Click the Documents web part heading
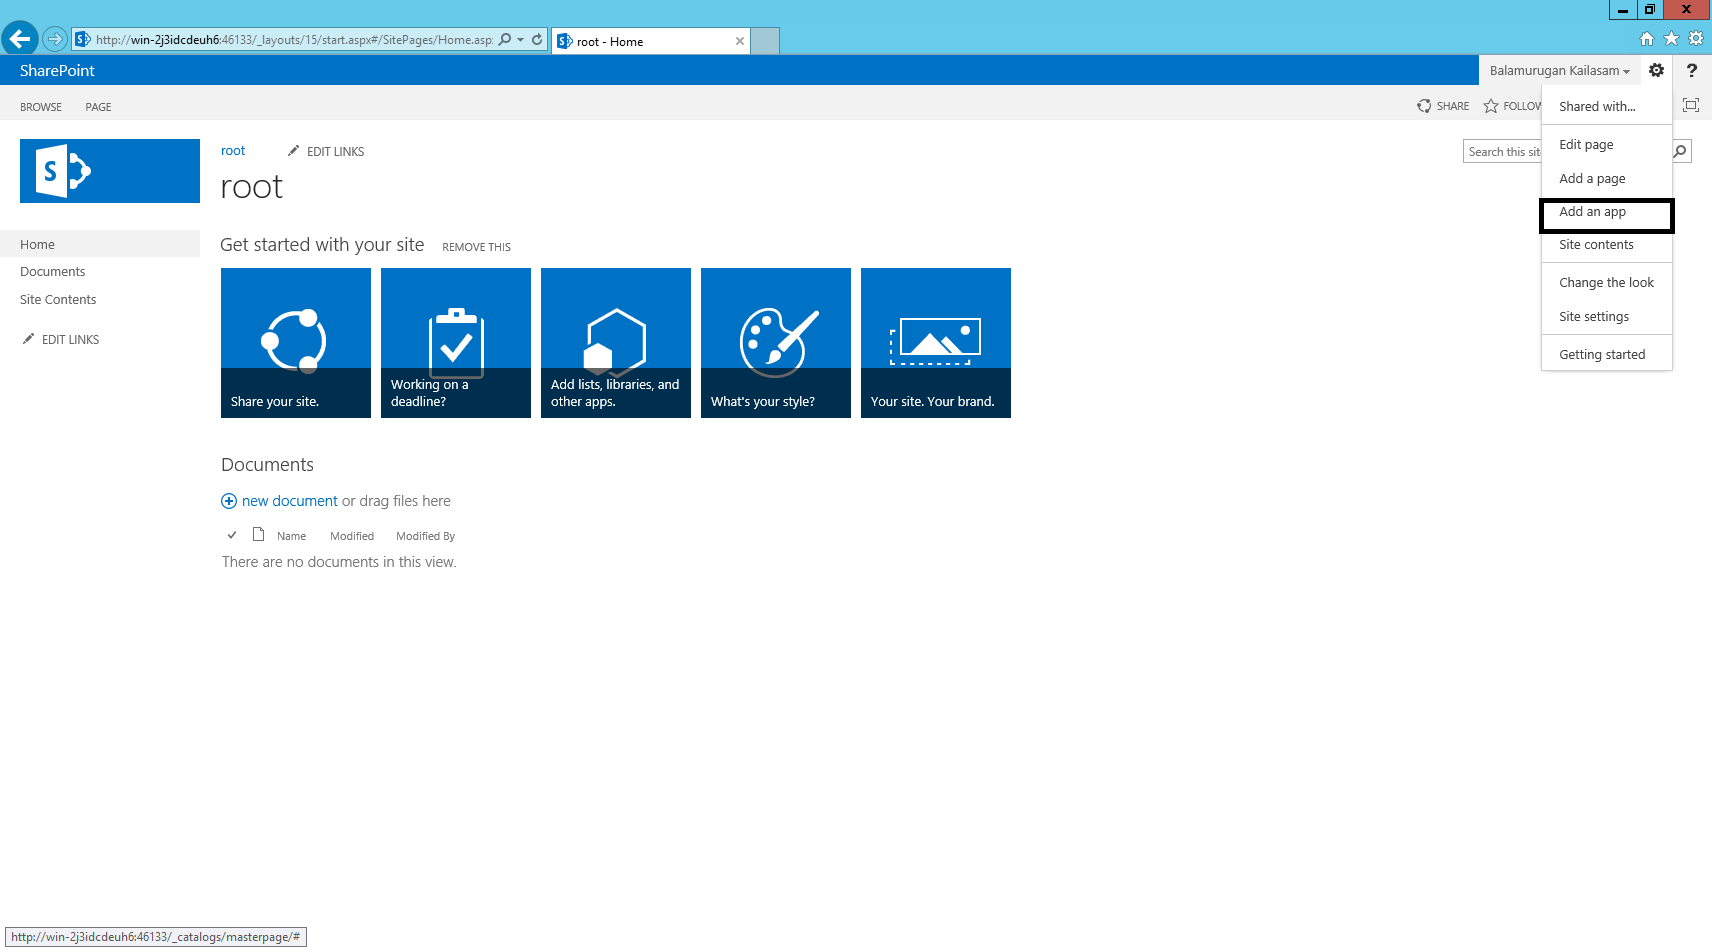The height and width of the screenshot is (952, 1712). point(267,465)
